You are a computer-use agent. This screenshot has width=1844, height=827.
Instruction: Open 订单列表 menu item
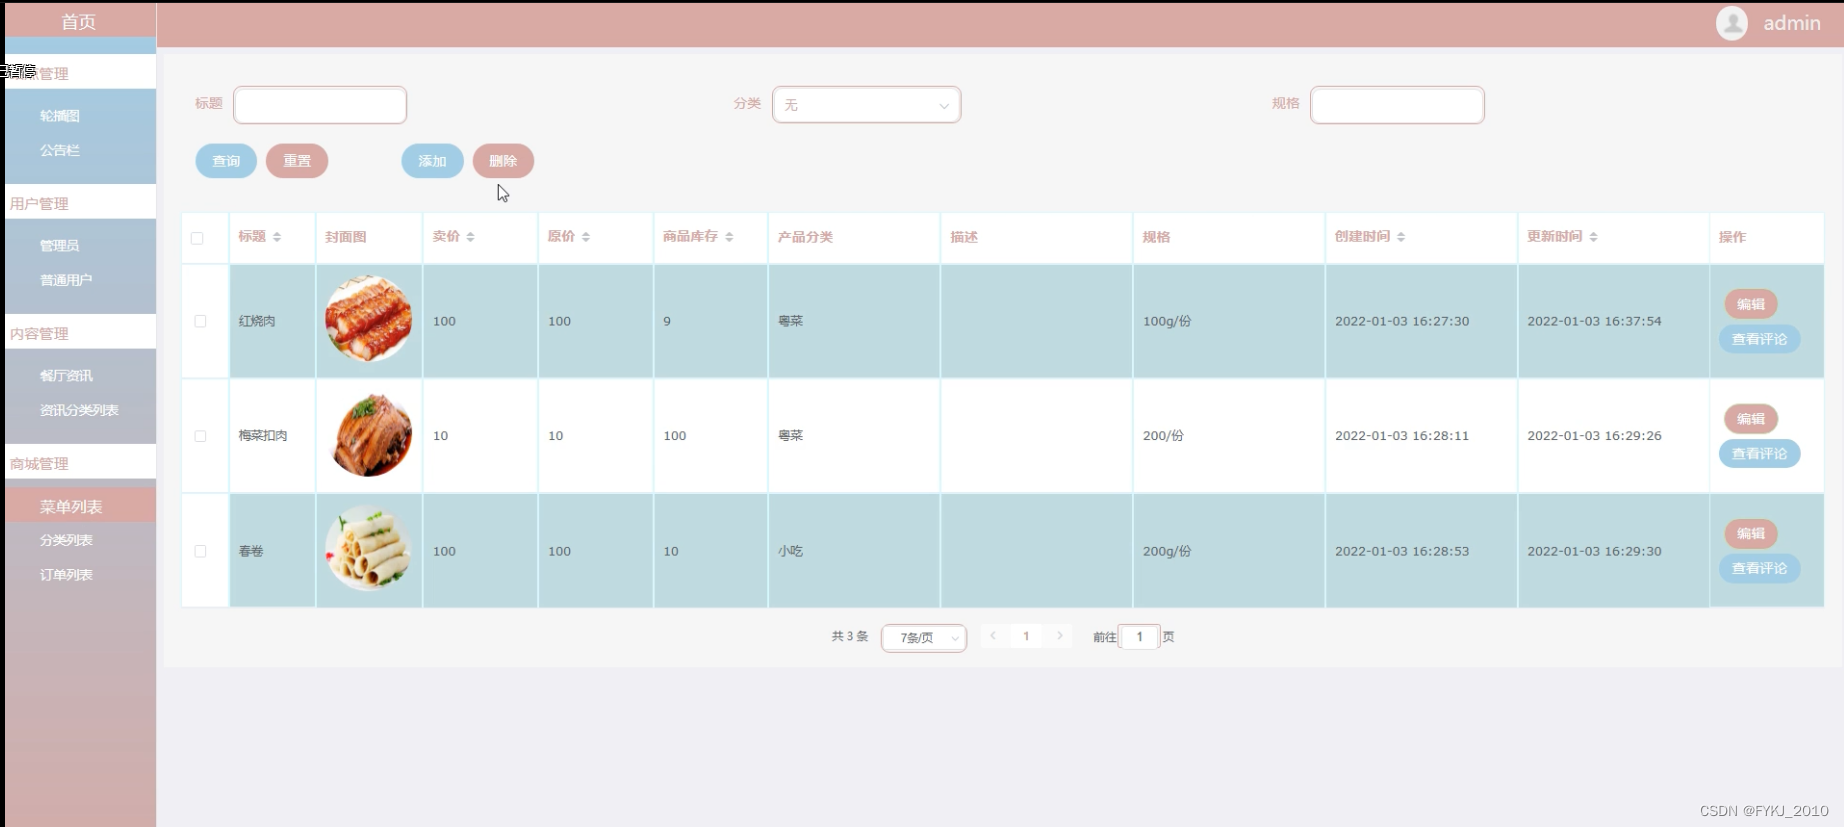[x=66, y=576]
